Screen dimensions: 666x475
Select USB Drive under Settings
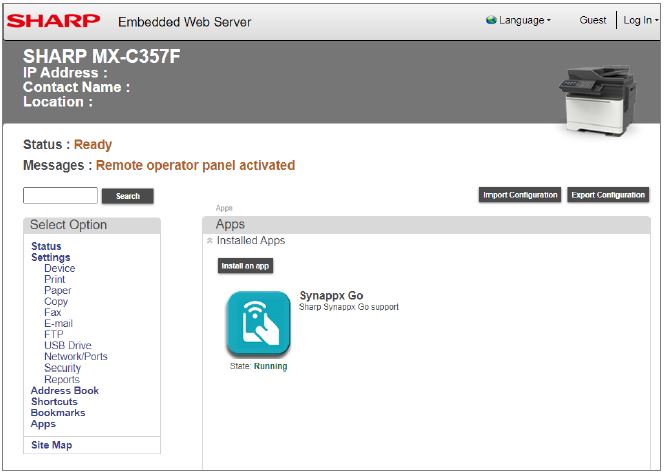[68, 345]
